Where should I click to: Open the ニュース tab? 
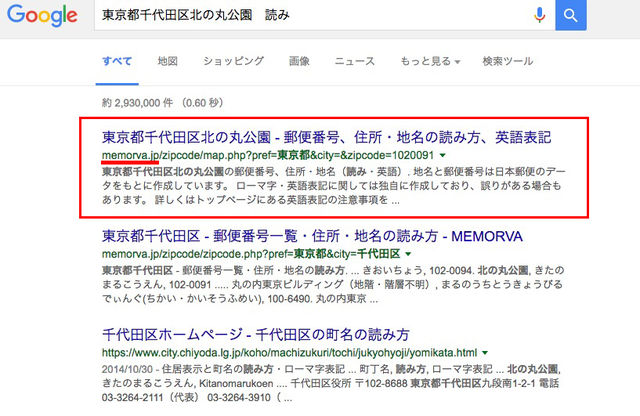coord(354,61)
